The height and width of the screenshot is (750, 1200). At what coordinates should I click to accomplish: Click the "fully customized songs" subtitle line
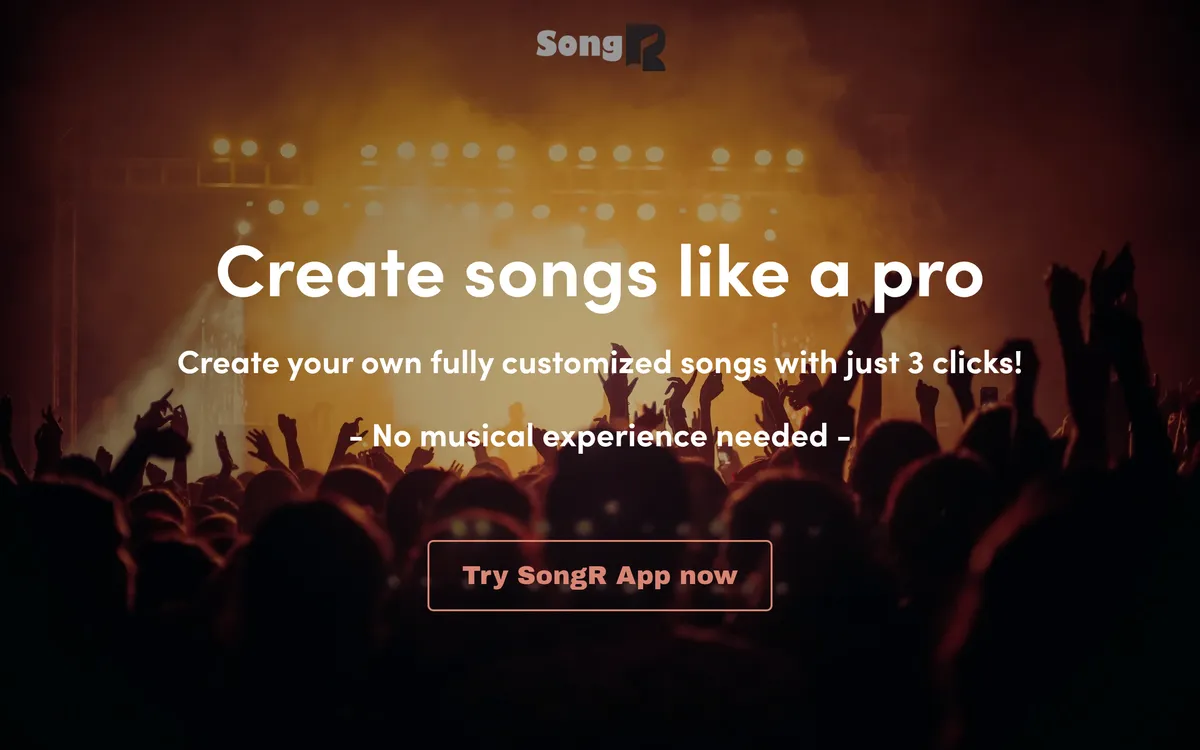pyautogui.click(x=600, y=363)
